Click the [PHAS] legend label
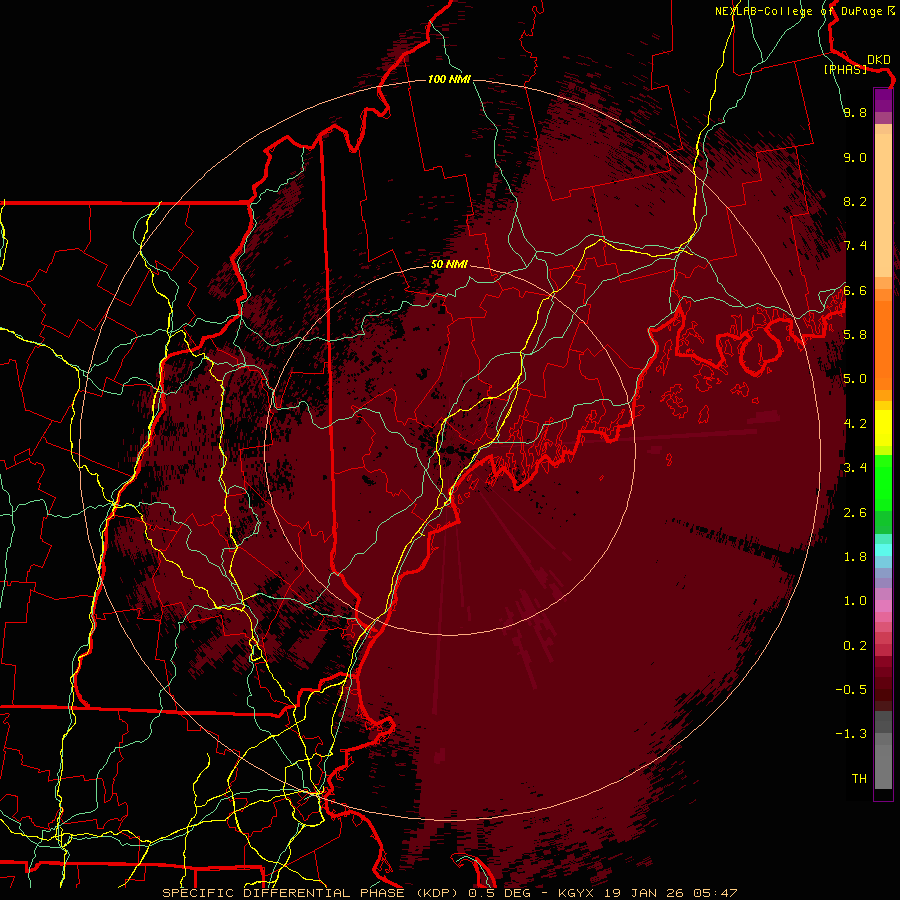 (x=845, y=69)
